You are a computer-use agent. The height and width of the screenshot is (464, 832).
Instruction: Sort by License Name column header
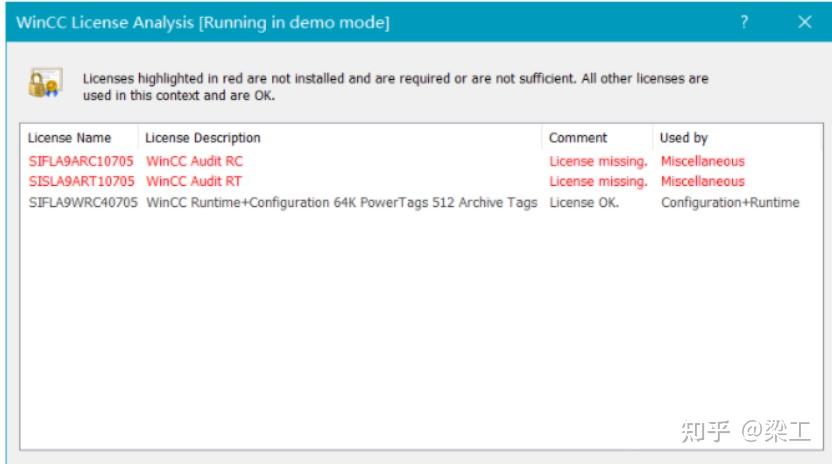[70, 138]
